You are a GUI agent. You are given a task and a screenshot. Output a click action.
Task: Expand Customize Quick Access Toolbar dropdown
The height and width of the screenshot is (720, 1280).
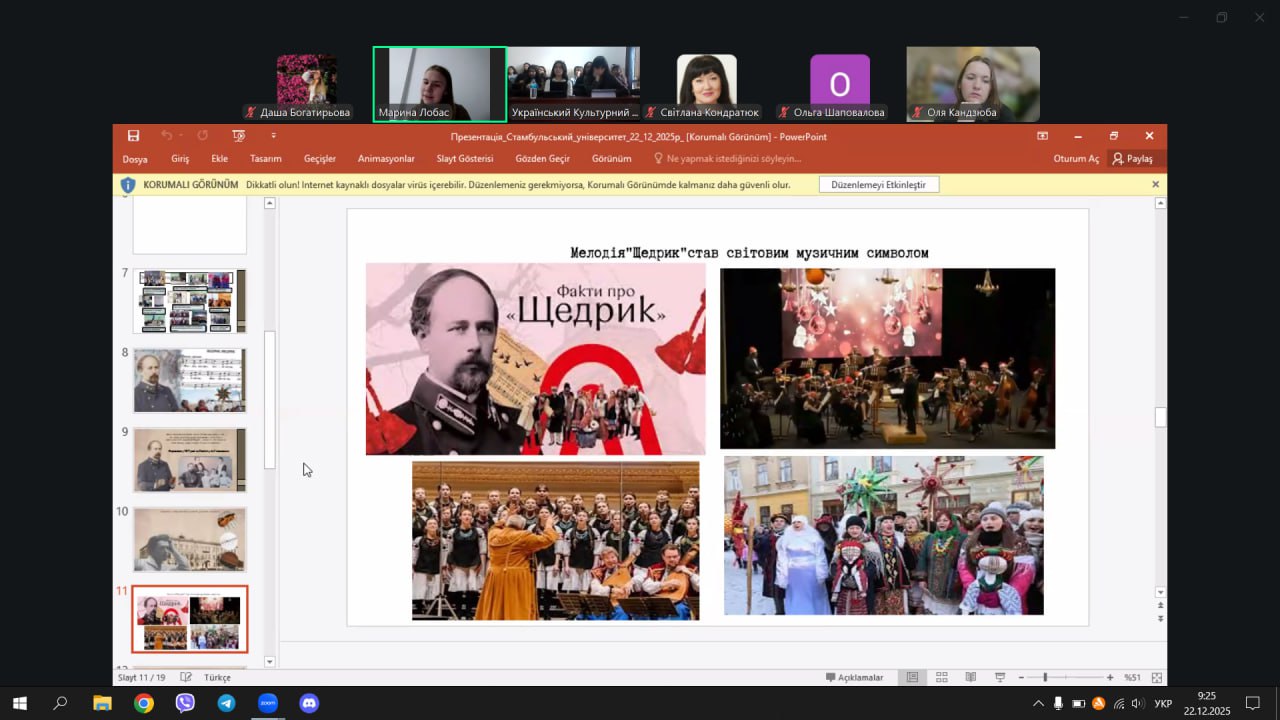tap(273, 136)
